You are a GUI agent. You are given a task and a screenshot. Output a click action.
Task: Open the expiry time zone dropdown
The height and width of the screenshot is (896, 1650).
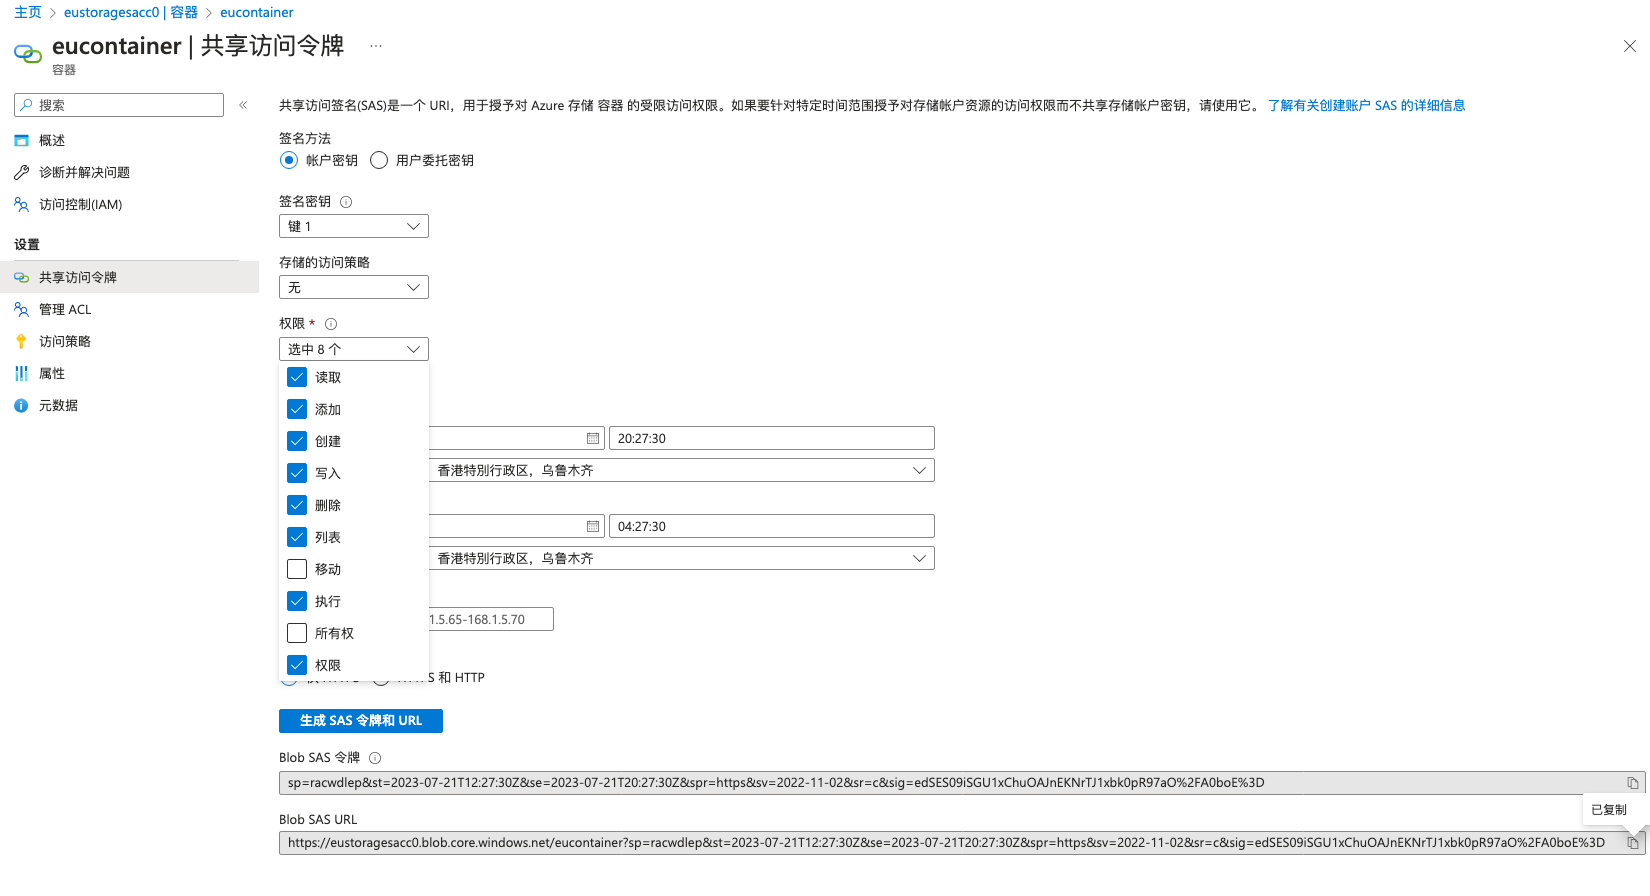[682, 558]
